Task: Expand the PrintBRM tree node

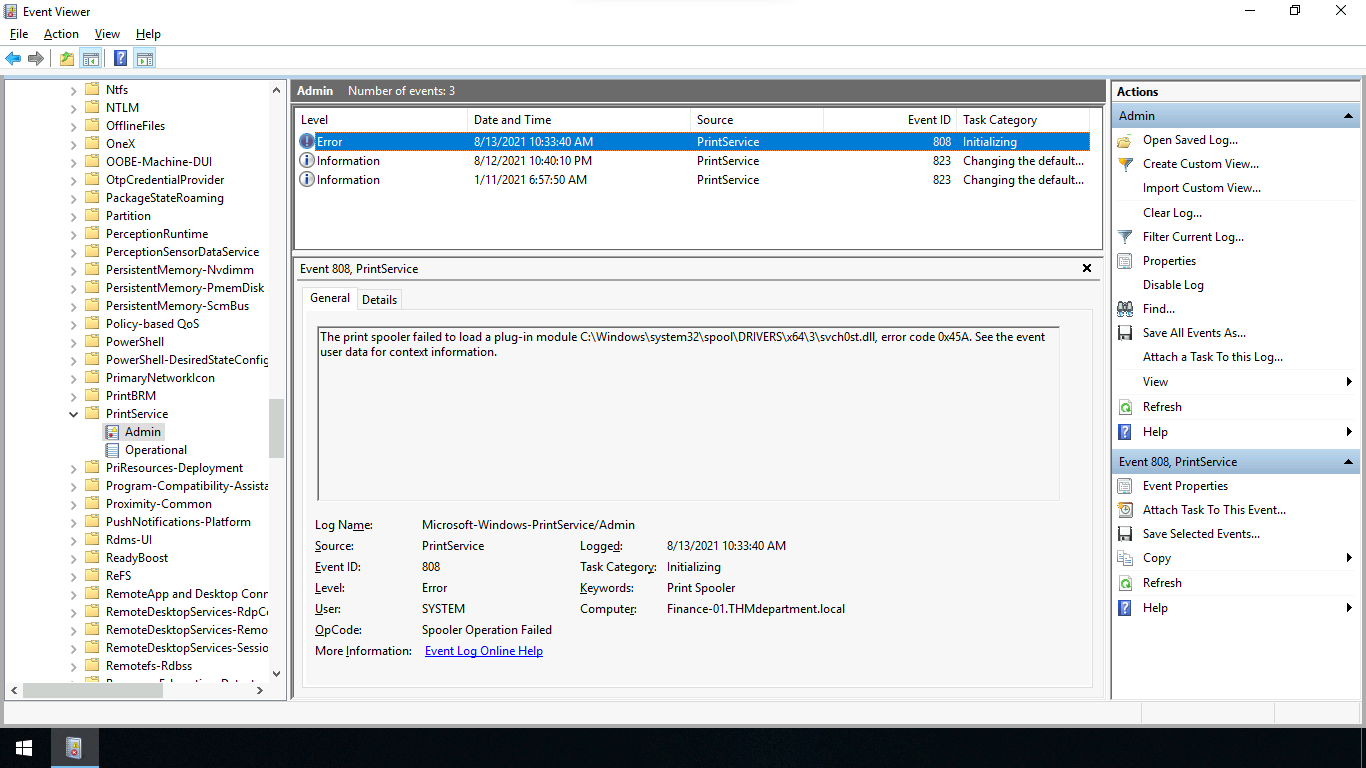Action: pyautogui.click(x=73, y=396)
